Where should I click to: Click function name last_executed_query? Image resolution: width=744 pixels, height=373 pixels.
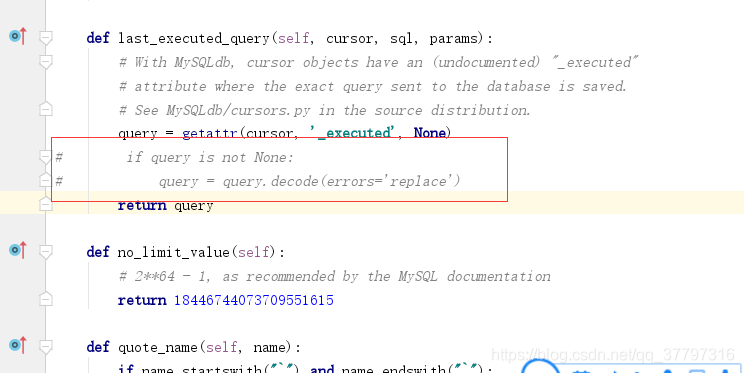(194, 38)
